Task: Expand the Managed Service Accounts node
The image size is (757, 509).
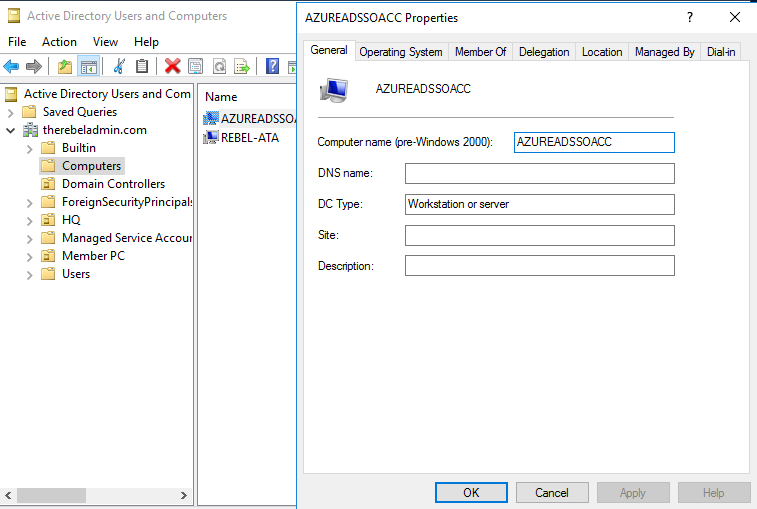Action: pos(29,239)
